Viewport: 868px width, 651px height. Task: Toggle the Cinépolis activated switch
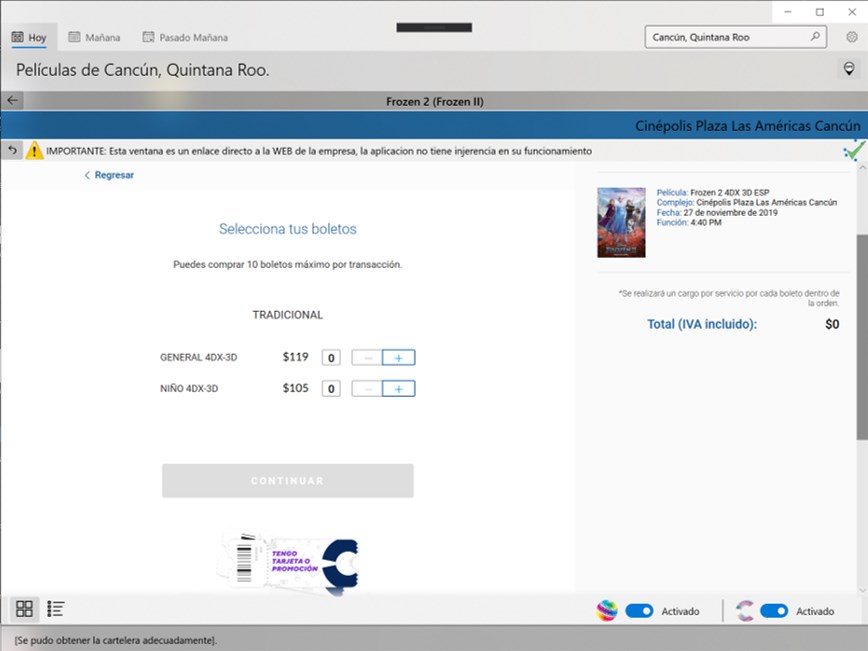pos(774,611)
